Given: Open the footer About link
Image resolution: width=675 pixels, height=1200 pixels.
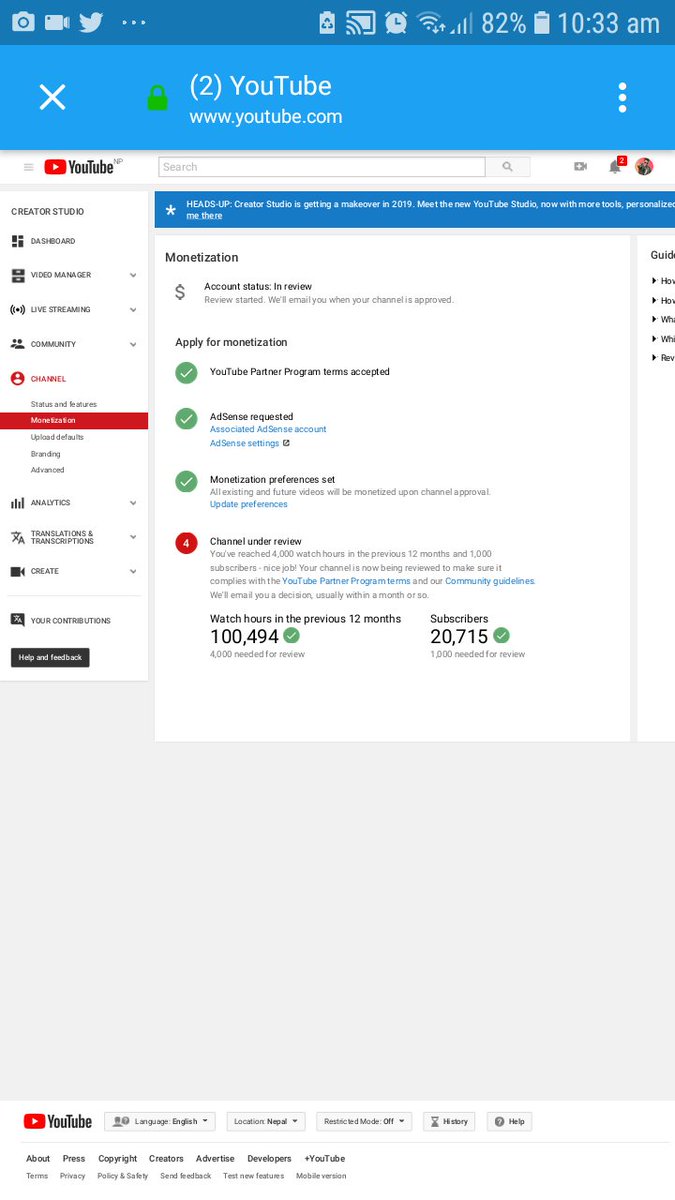Looking at the screenshot, I should pyautogui.click(x=38, y=1159).
